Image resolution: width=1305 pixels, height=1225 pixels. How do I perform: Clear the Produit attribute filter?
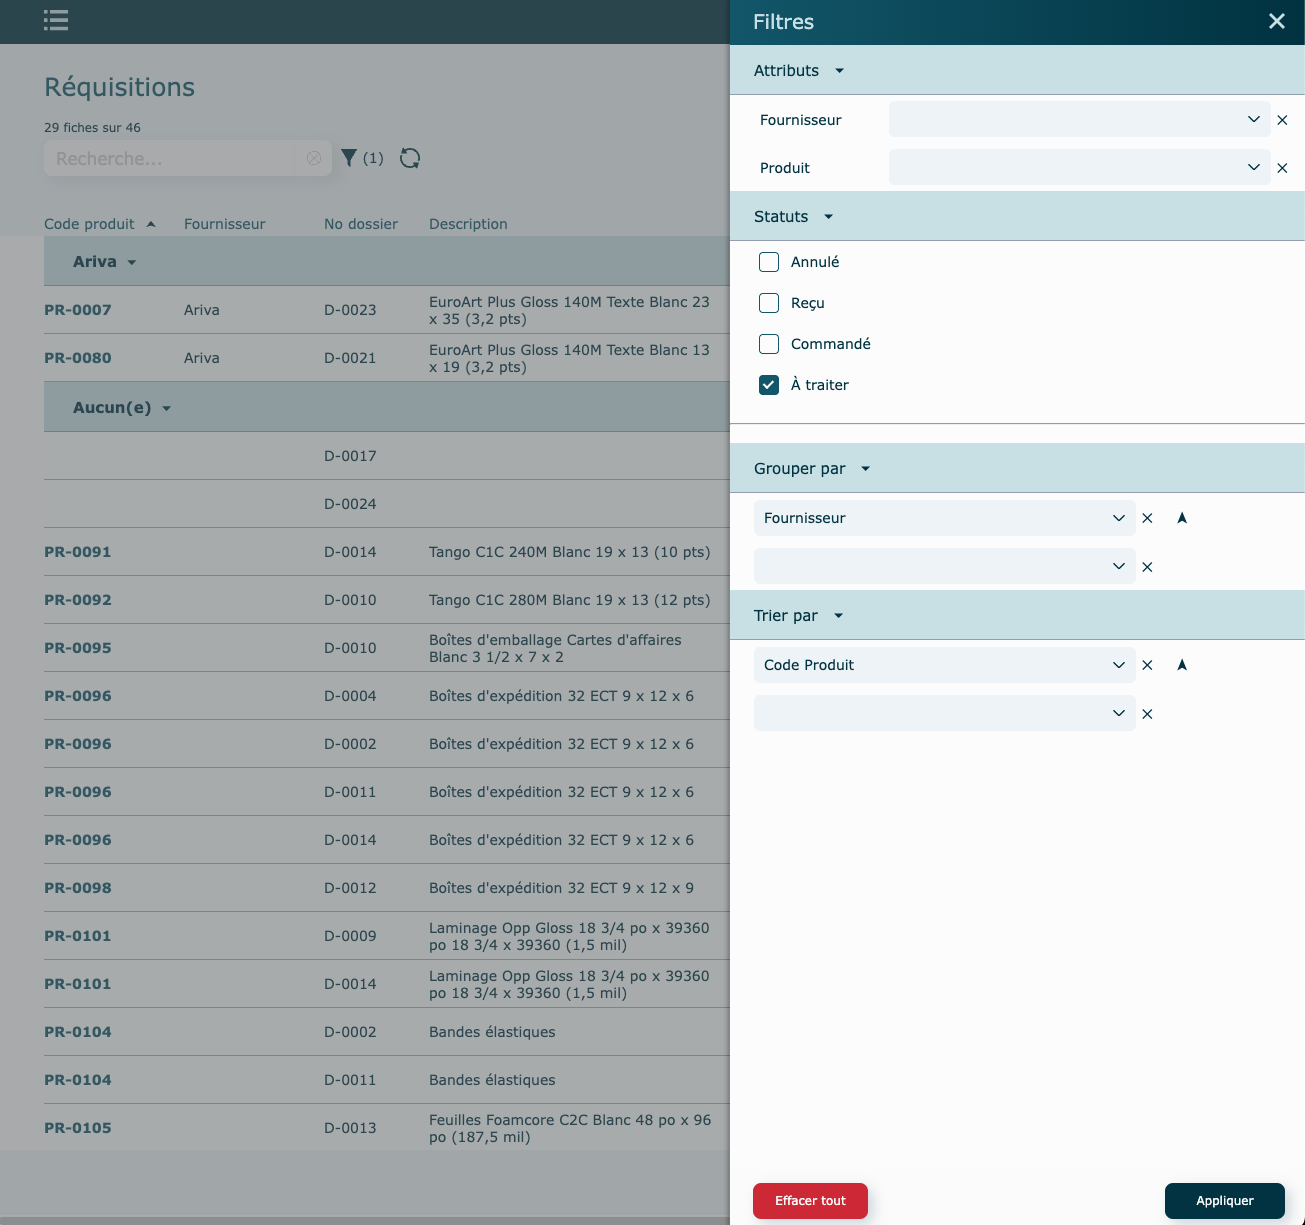[1282, 168]
